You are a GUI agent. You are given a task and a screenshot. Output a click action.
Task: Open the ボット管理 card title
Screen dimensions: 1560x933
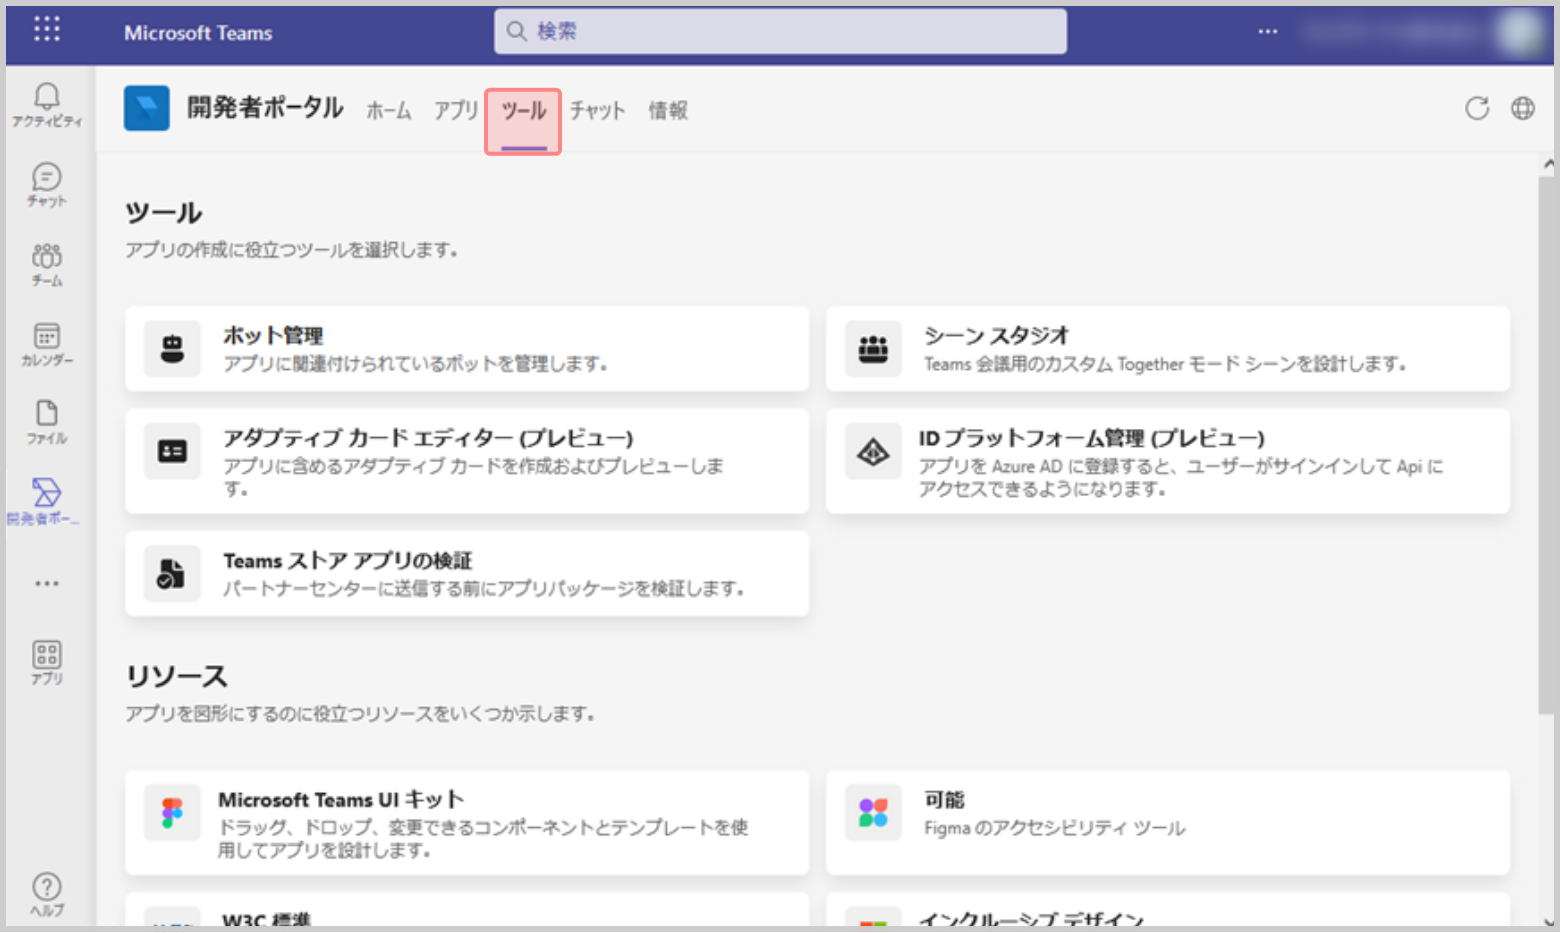(x=273, y=335)
